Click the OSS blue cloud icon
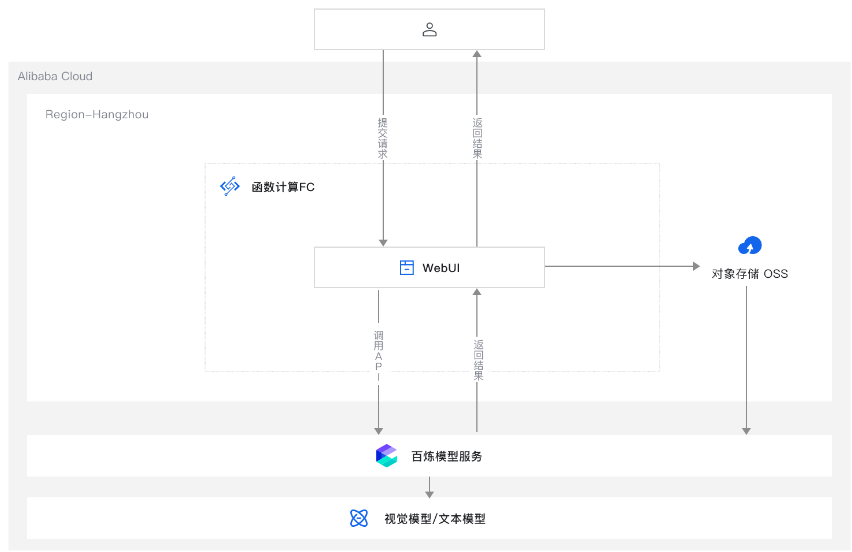 coord(750,246)
